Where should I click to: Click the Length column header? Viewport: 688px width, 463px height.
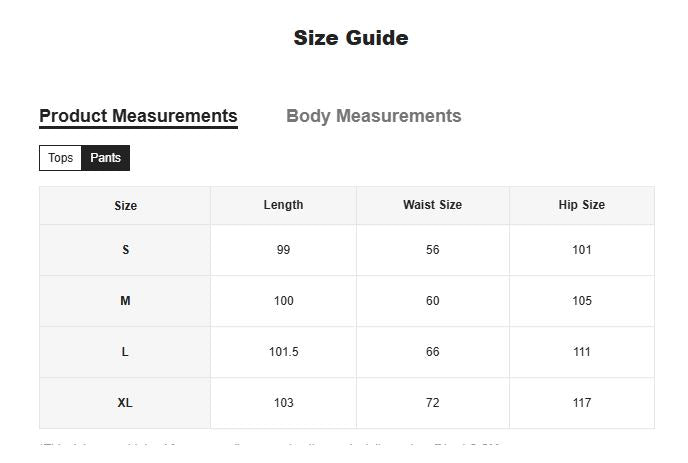[x=283, y=205]
